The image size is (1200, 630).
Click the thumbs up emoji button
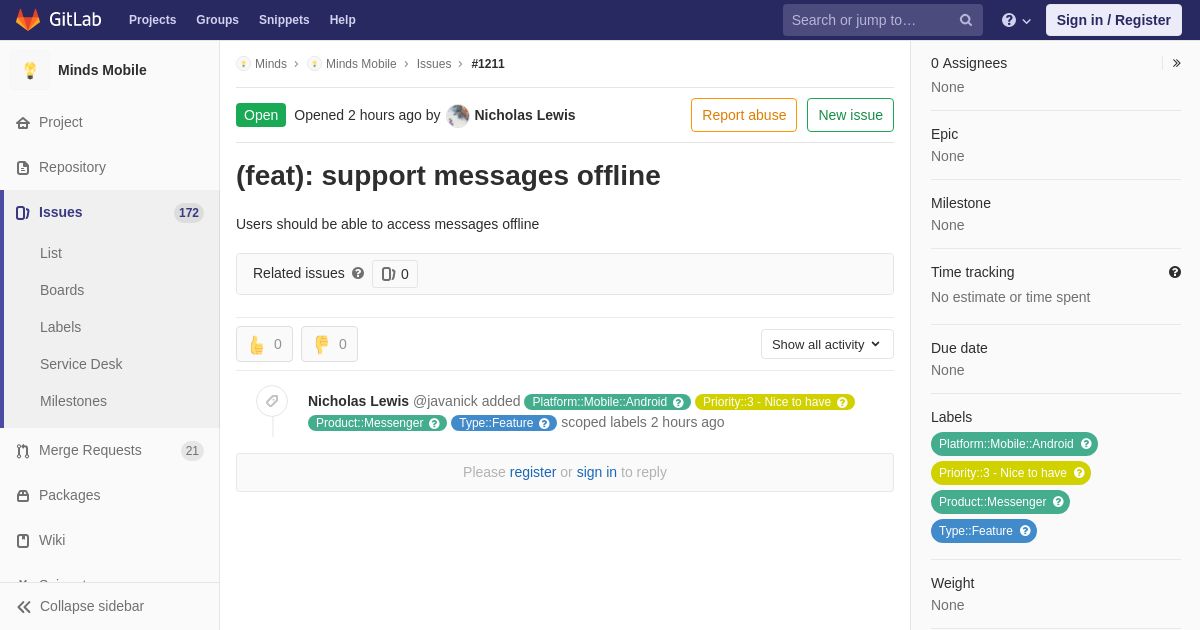[264, 344]
